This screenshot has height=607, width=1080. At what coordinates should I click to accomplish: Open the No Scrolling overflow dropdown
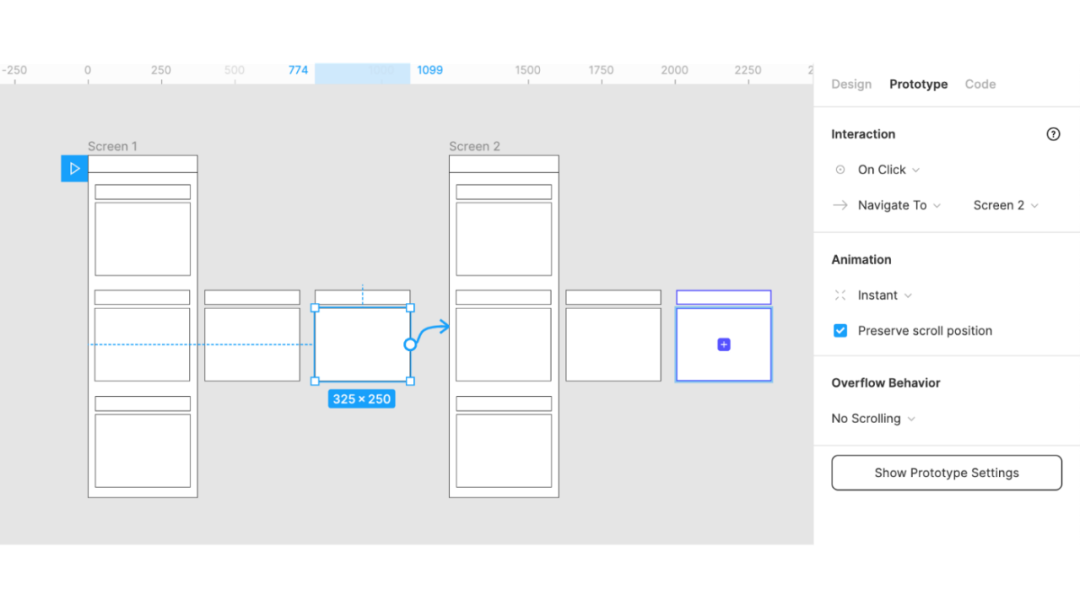coord(873,419)
